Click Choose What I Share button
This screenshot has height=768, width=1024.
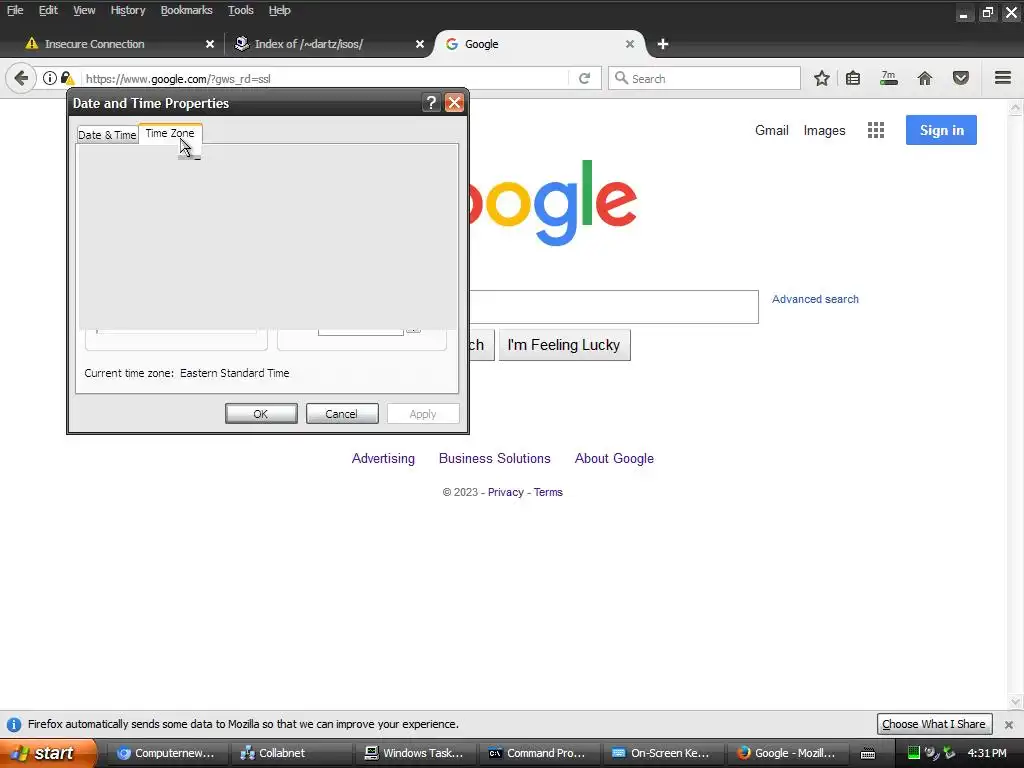click(934, 724)
